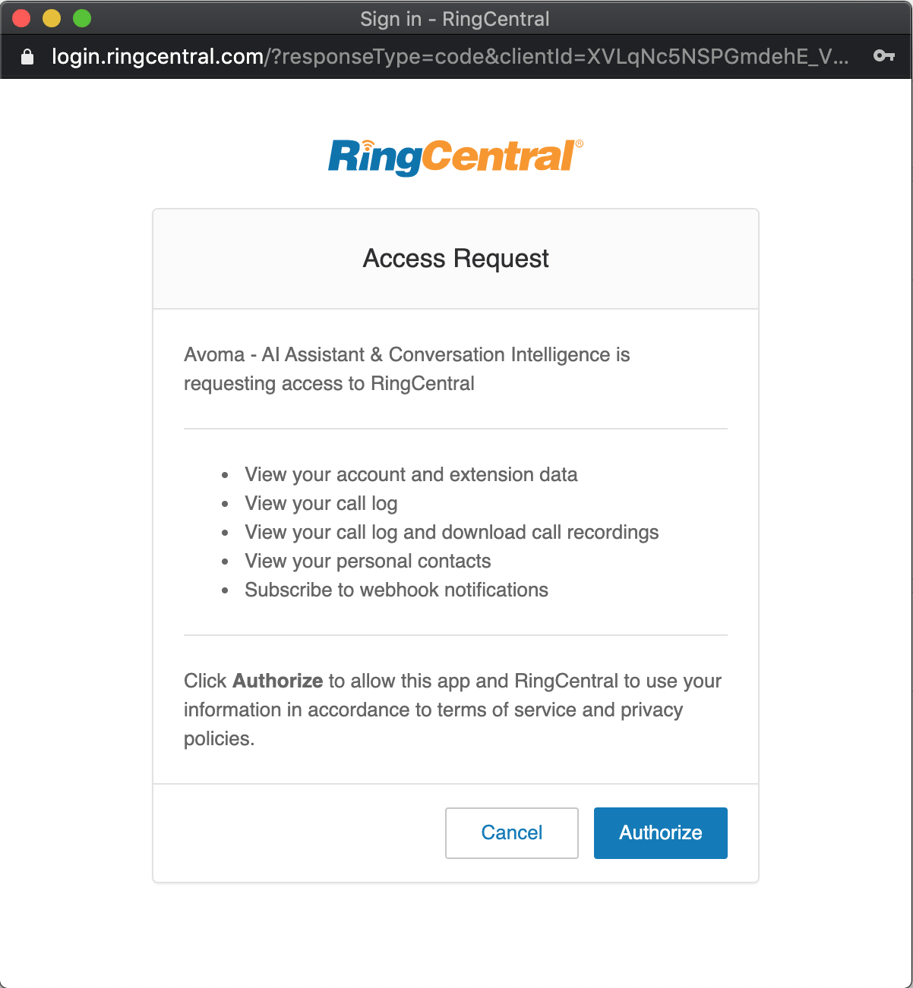Click the padlock icon in address bar
Image resolution: width=913 pixels, height=988 pixels.
click(x=28, y=57)
